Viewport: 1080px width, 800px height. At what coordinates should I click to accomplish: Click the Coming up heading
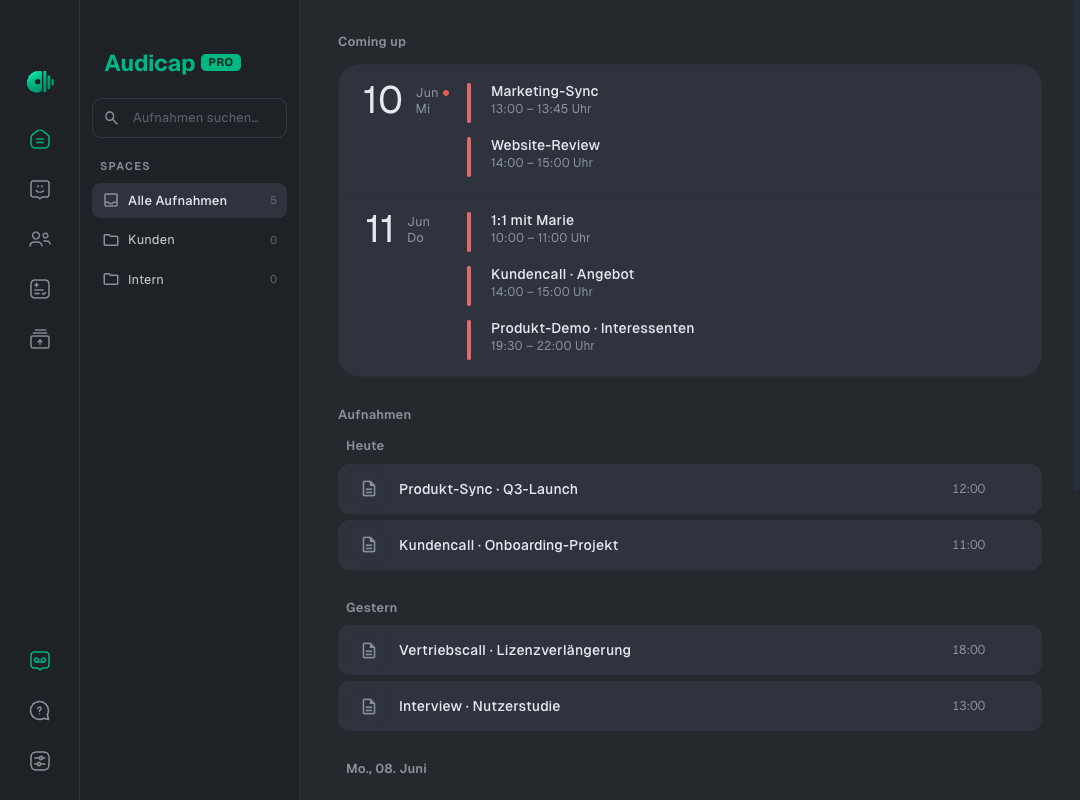click(x=372, y=42)
